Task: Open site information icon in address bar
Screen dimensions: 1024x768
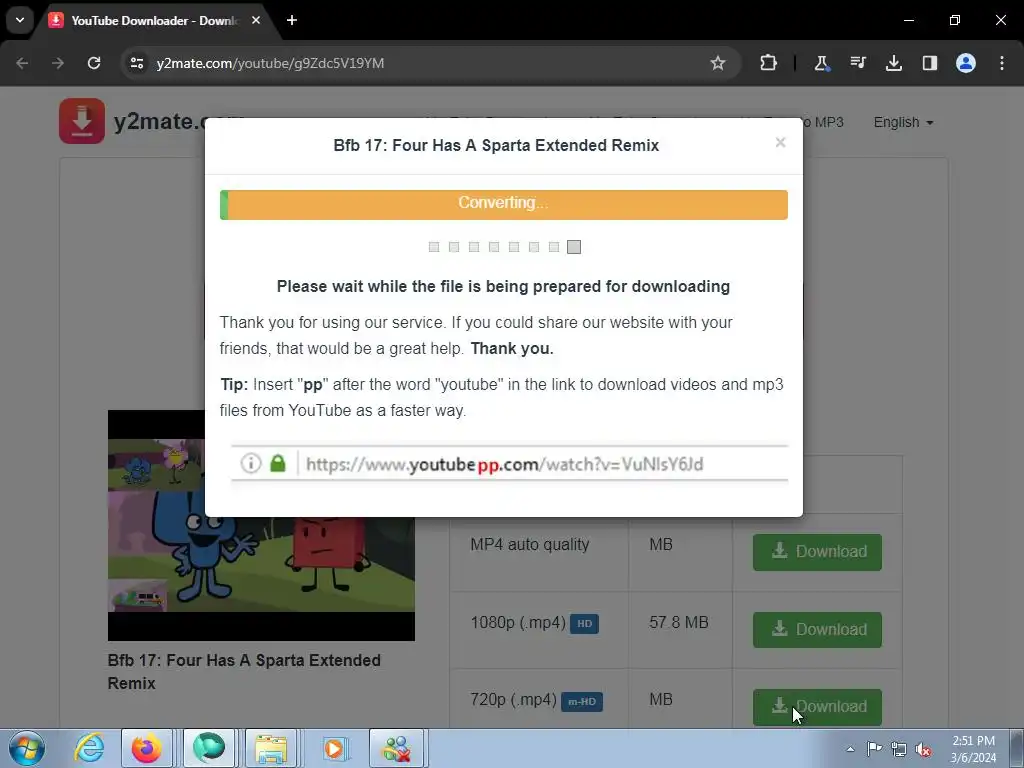Action: click(136, 63)
